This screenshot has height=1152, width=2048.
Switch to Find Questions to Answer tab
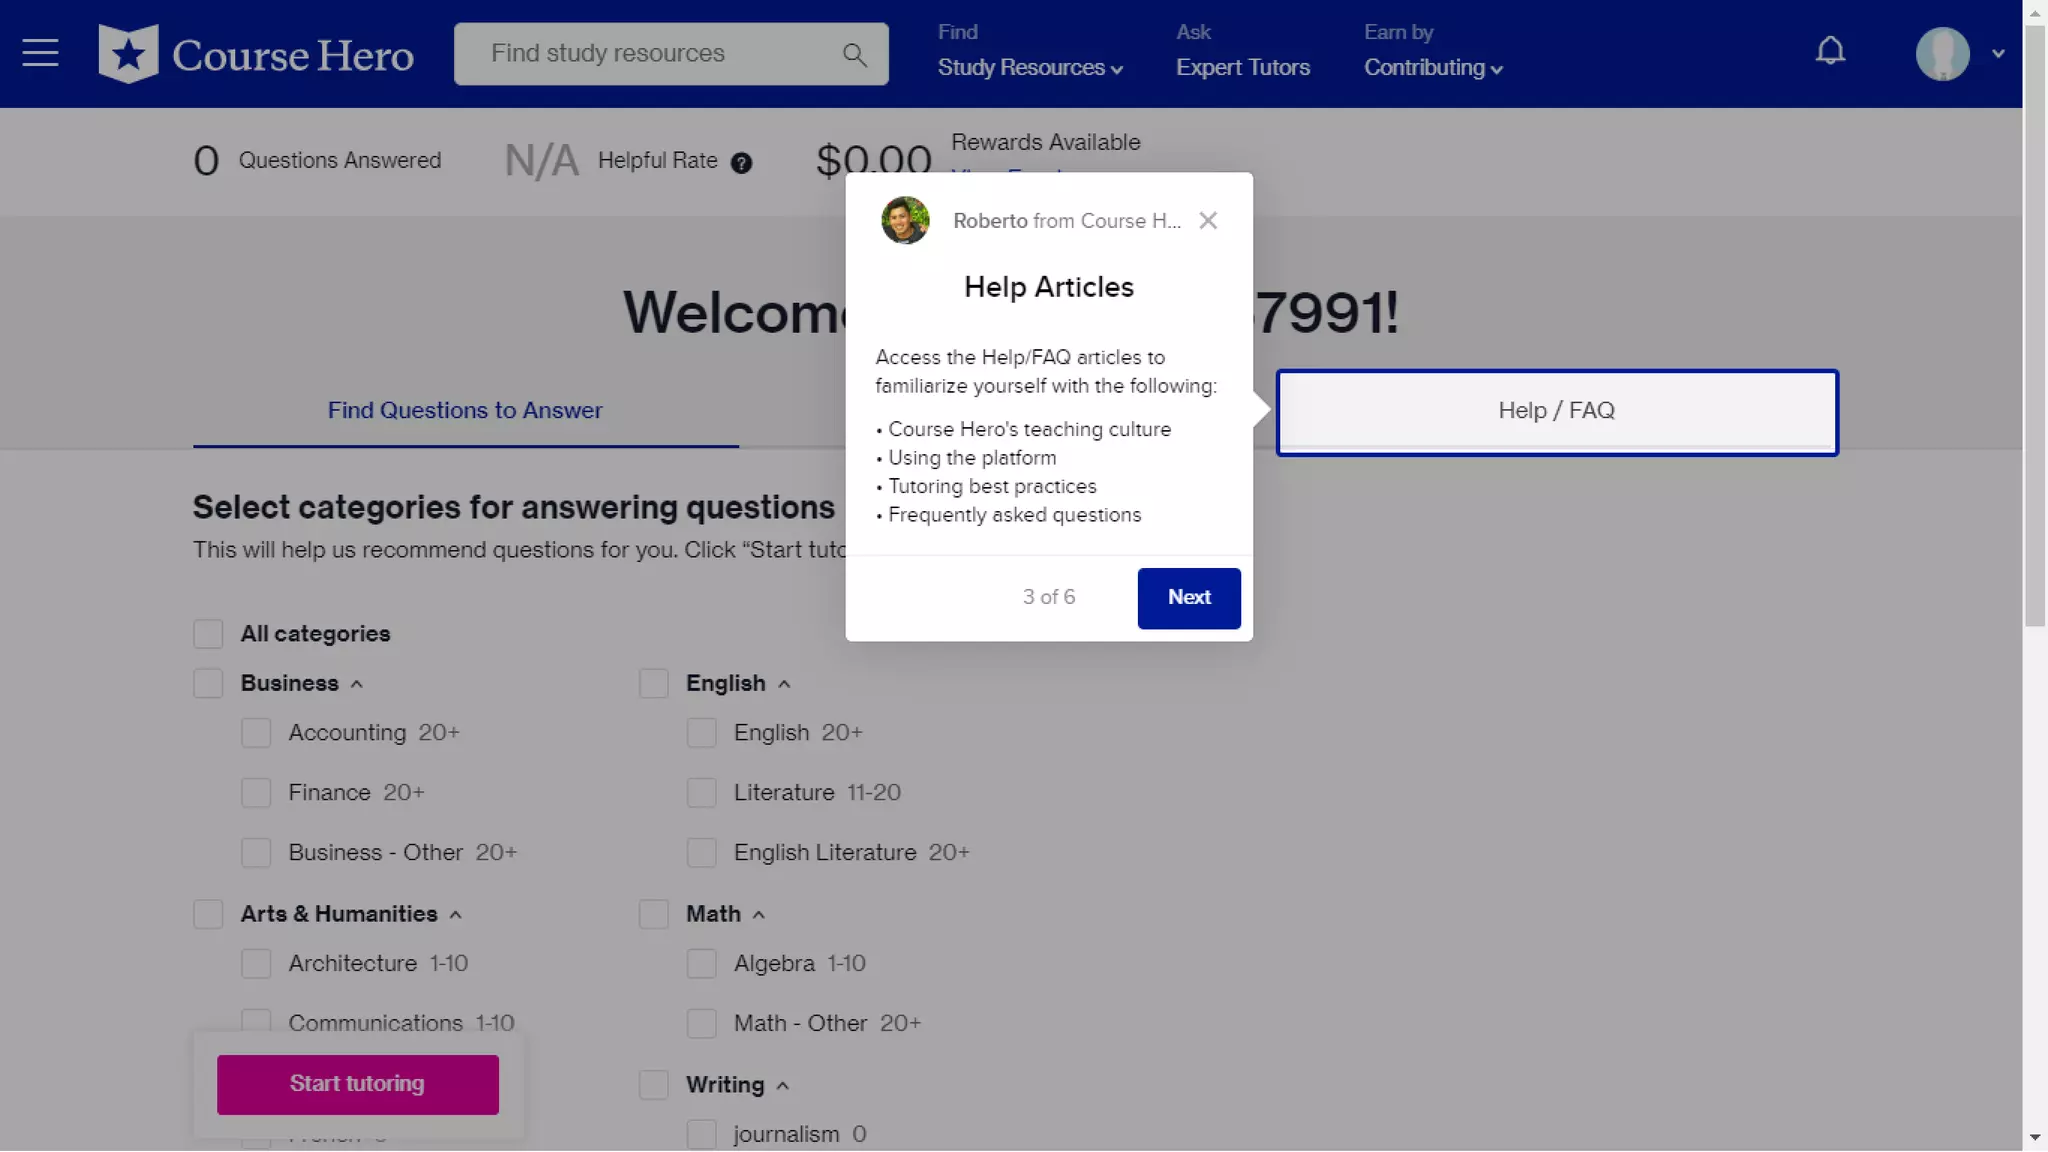465,411
